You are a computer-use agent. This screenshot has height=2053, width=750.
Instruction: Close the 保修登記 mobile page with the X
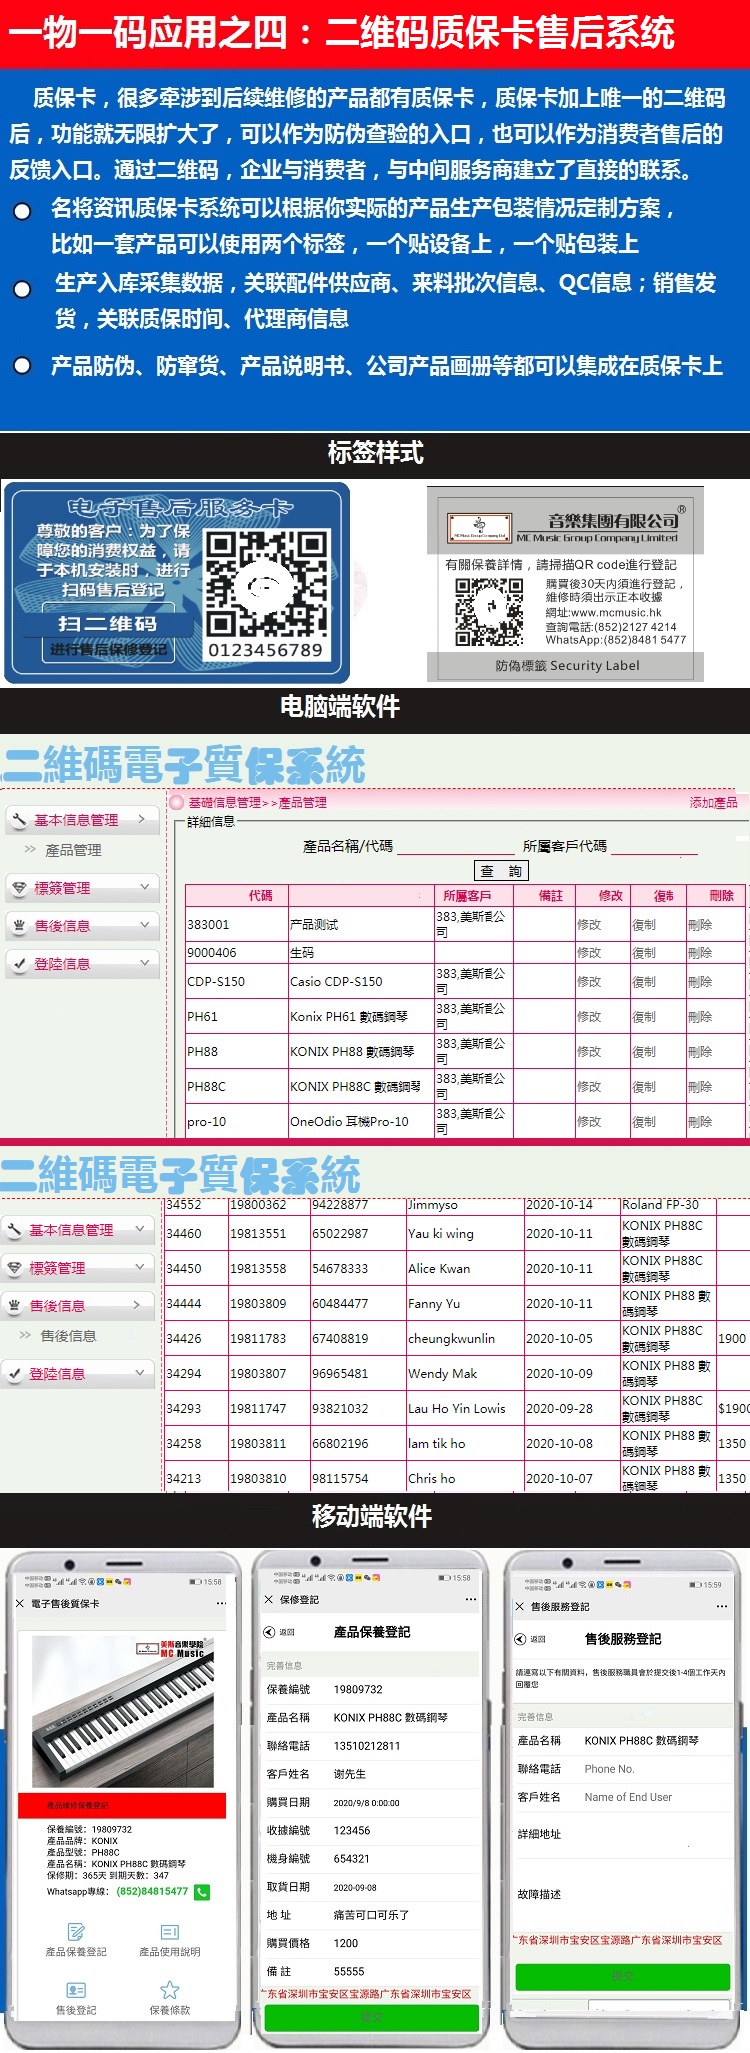tap(269, 1599)
